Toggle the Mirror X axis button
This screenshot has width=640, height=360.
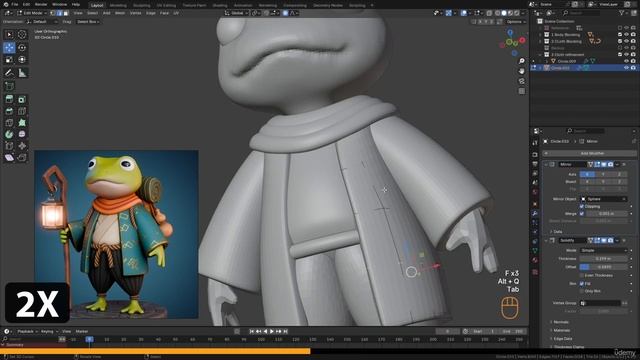(587, 174)
